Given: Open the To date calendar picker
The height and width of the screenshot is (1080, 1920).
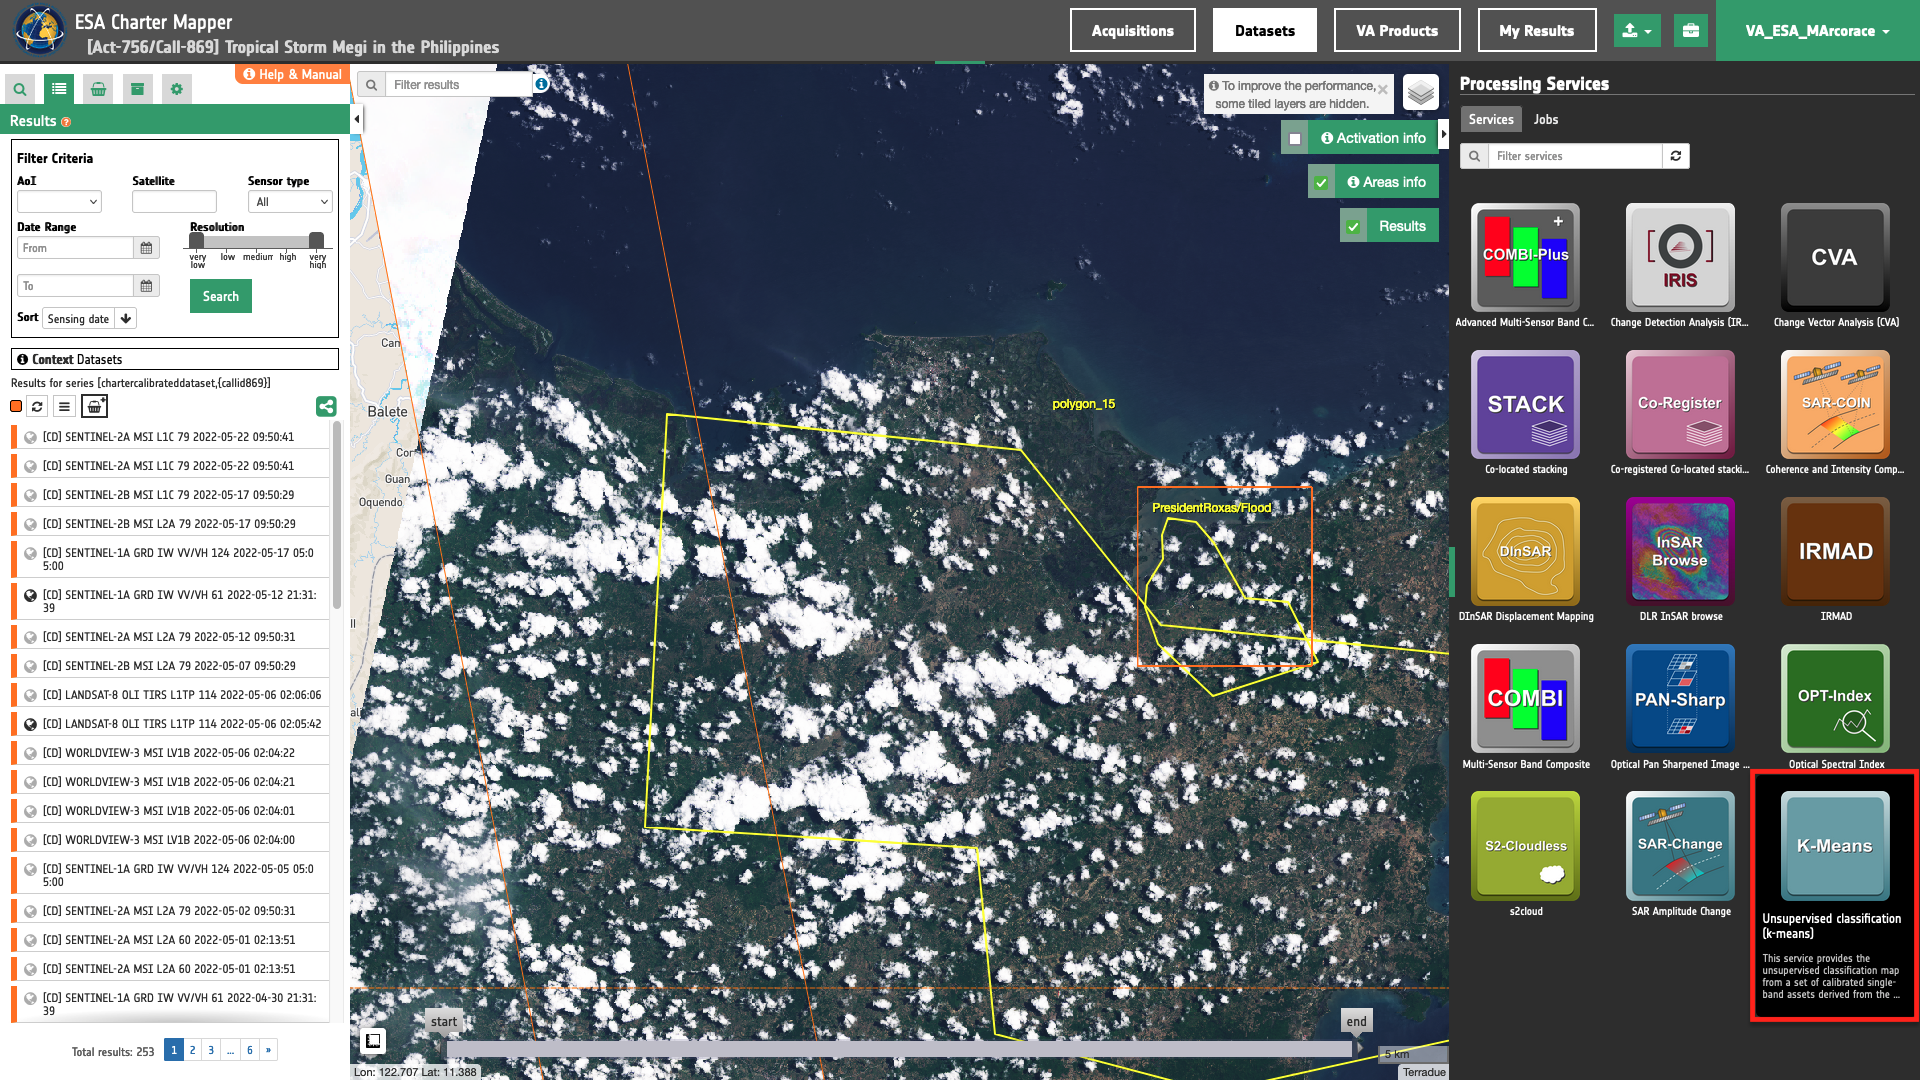Looking at the screenshot, I should click(x=146, y=286).
